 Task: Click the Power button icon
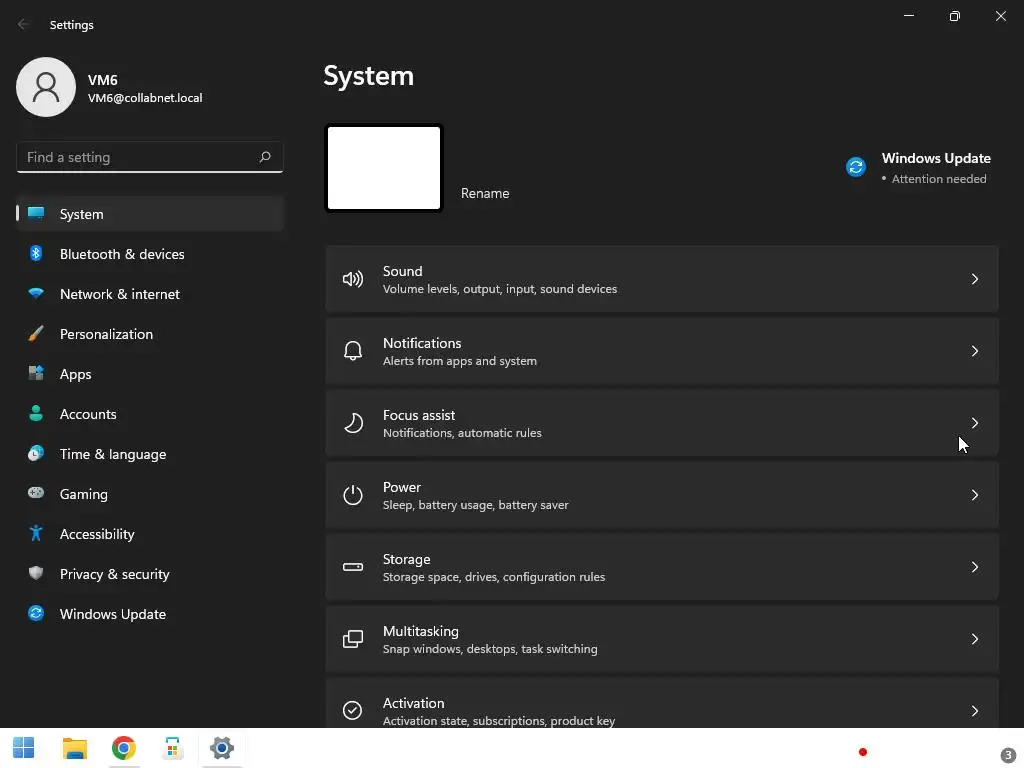pos(353,495)
